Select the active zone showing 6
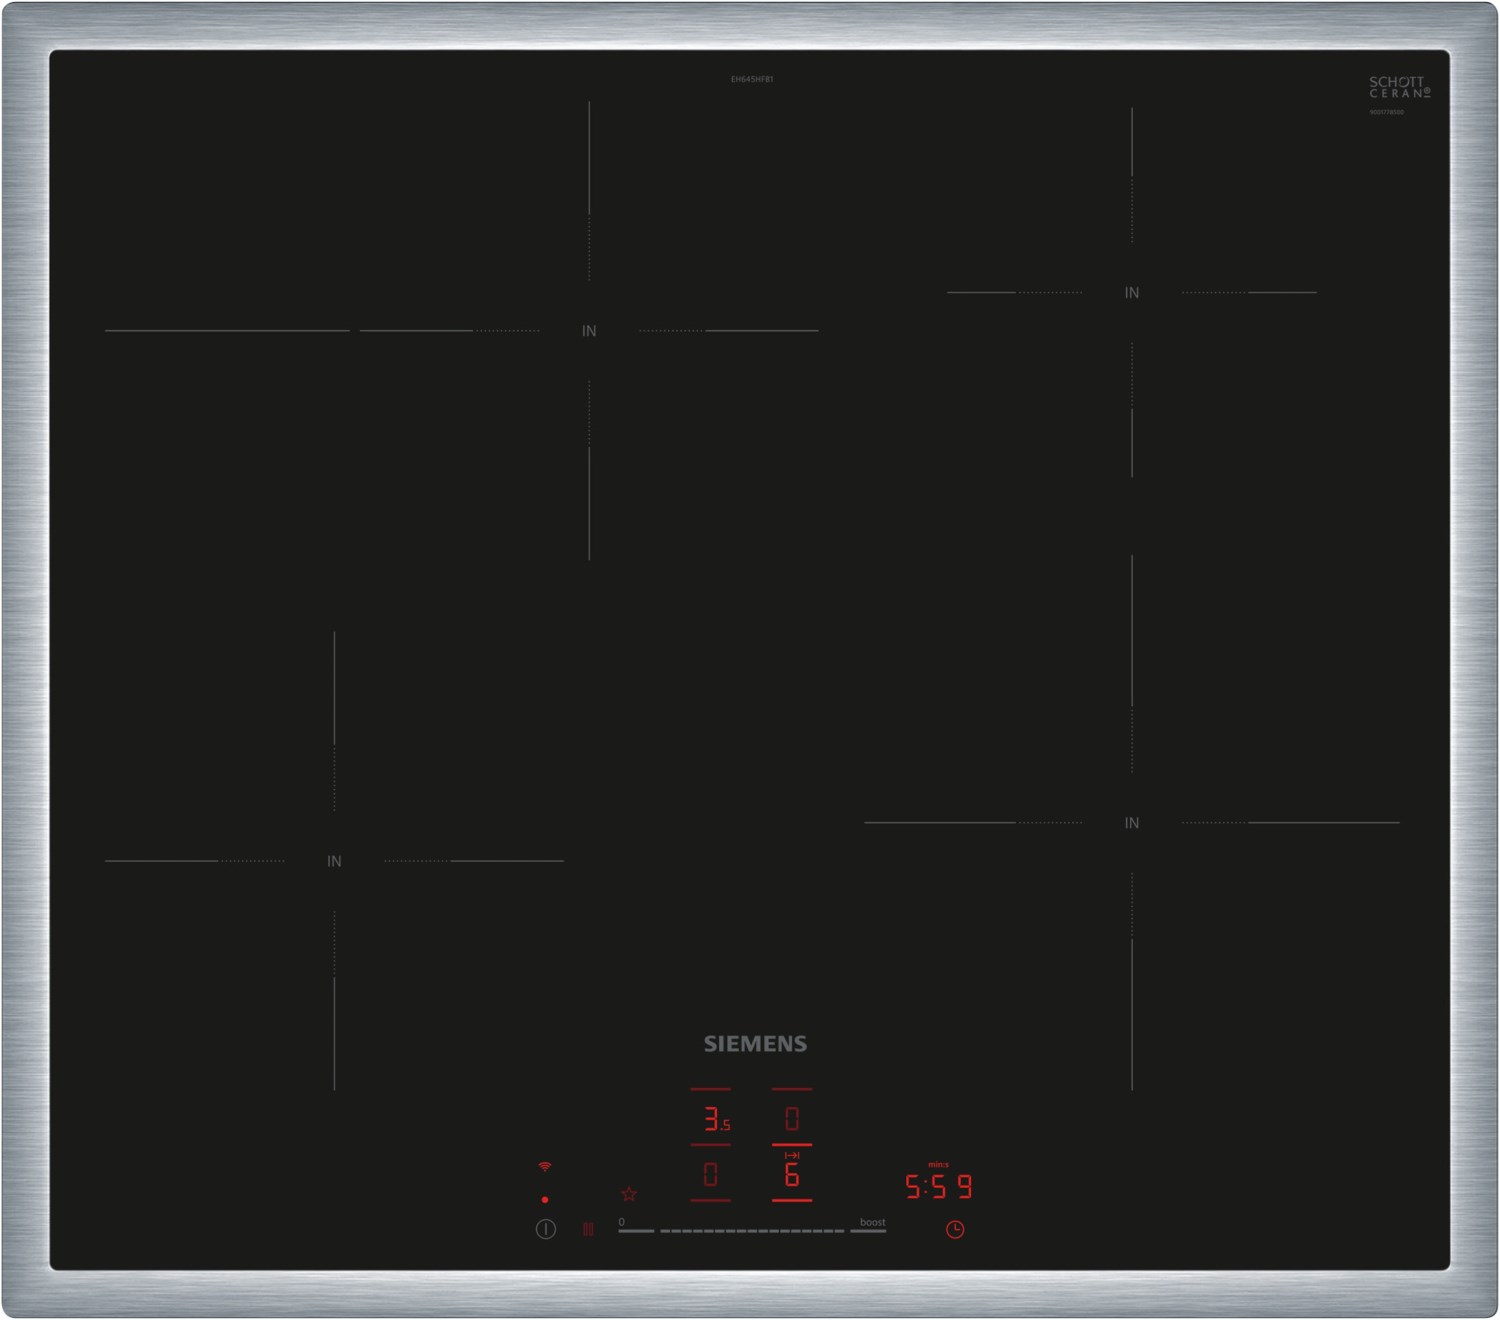 coord(792,1174)
